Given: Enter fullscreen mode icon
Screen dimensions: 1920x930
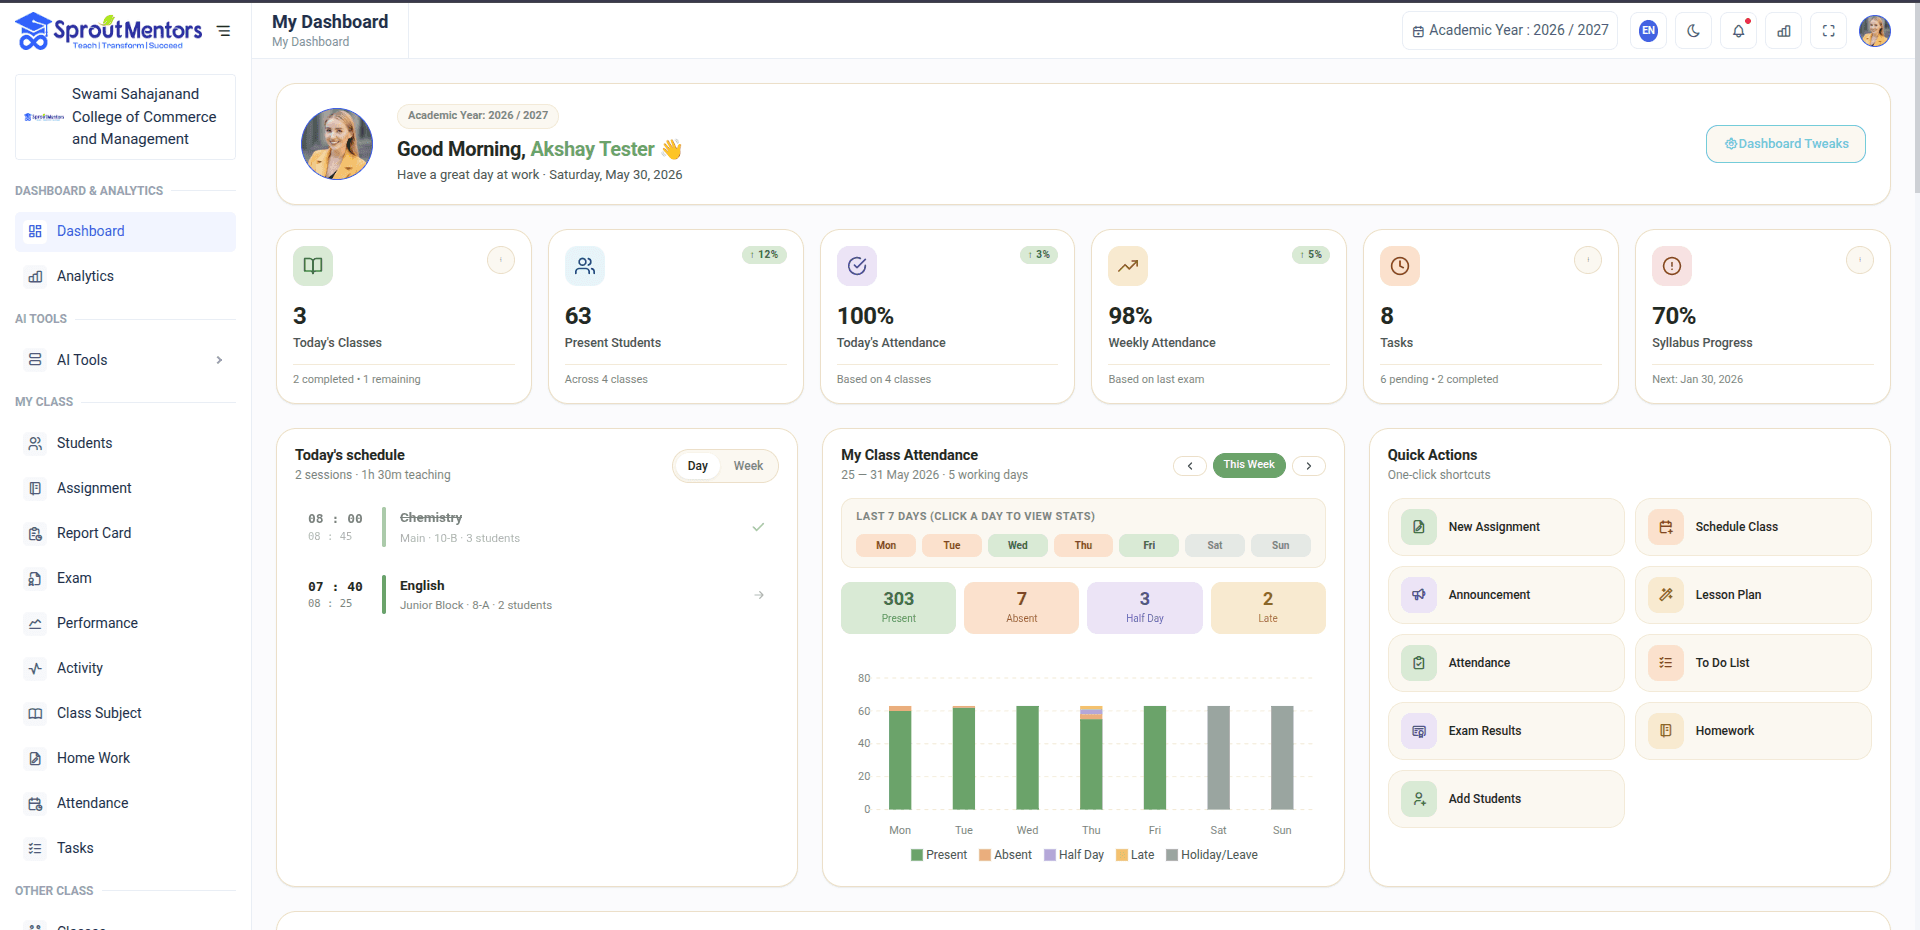Looking at the screenshot, I should tap(1829, 31).
